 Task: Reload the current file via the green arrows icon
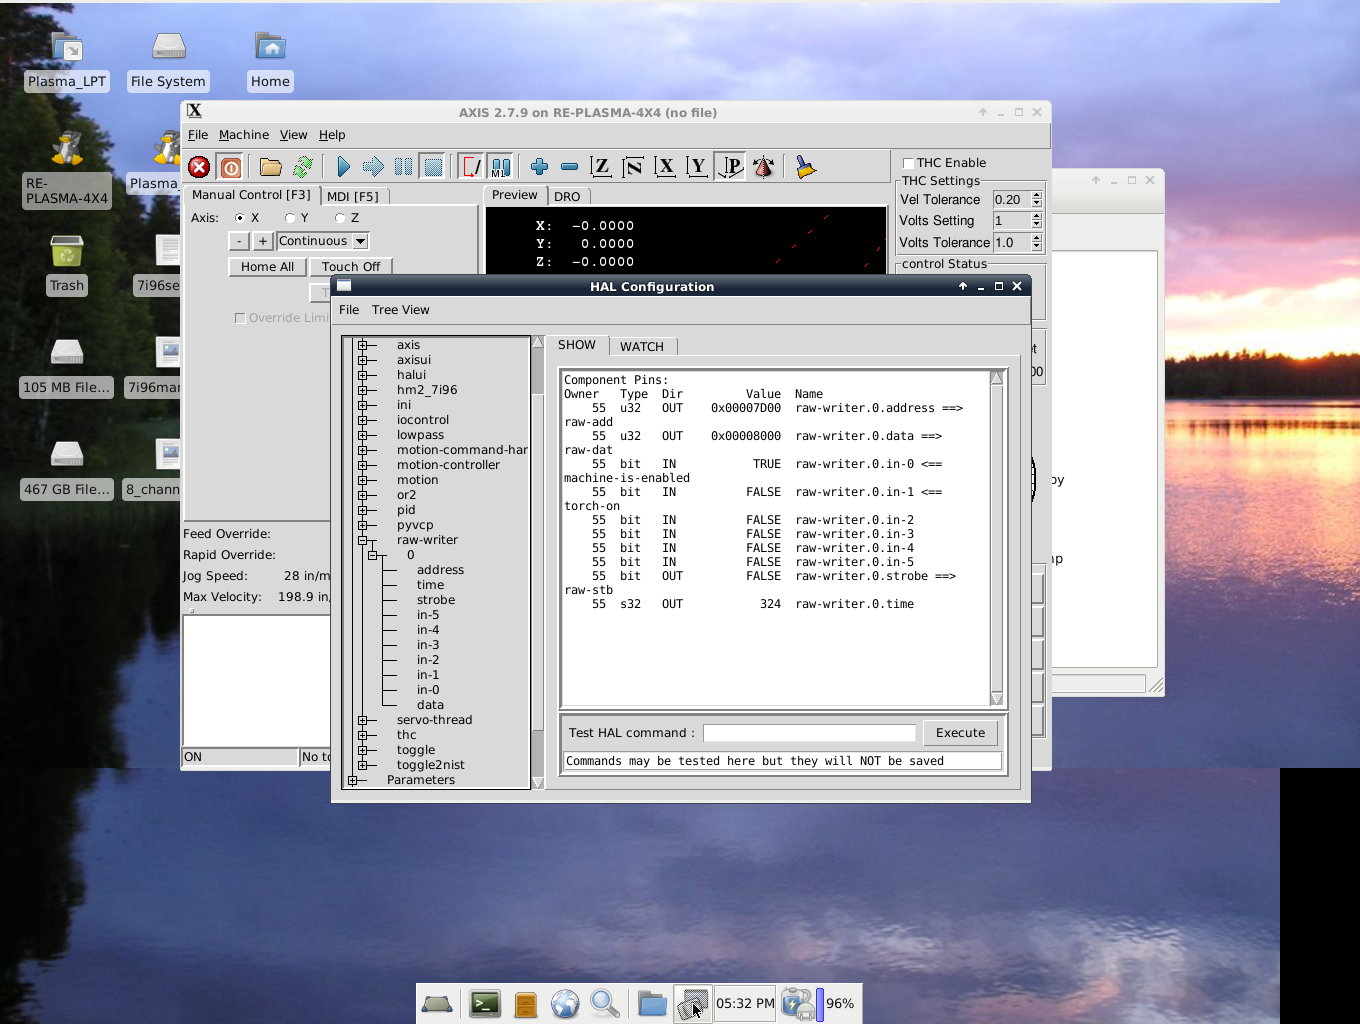(303, 167)
